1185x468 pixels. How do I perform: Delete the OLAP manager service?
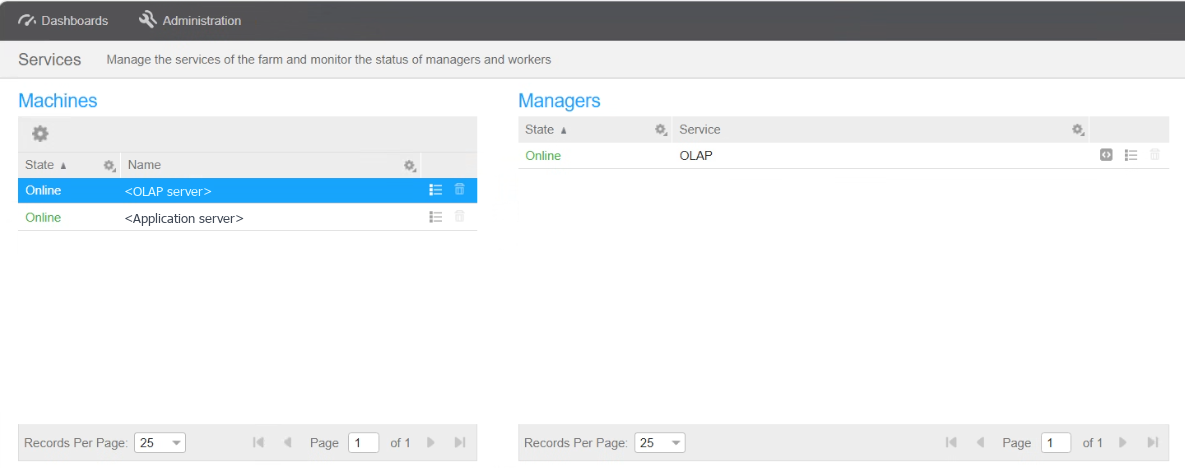[1155, 154]
